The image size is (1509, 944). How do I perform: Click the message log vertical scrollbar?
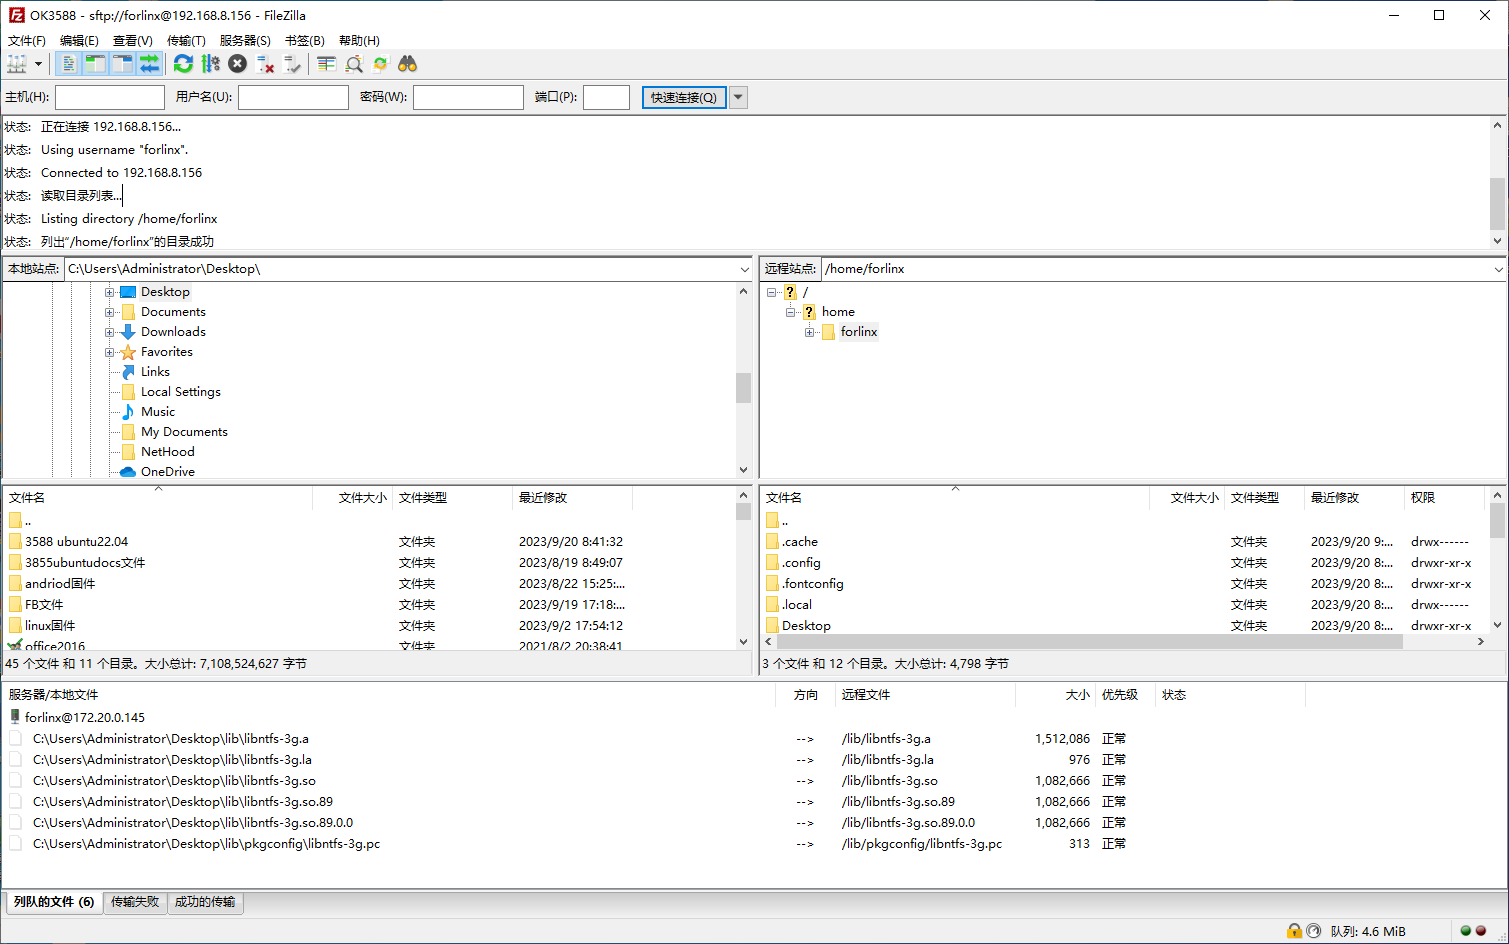point(1497,203)
